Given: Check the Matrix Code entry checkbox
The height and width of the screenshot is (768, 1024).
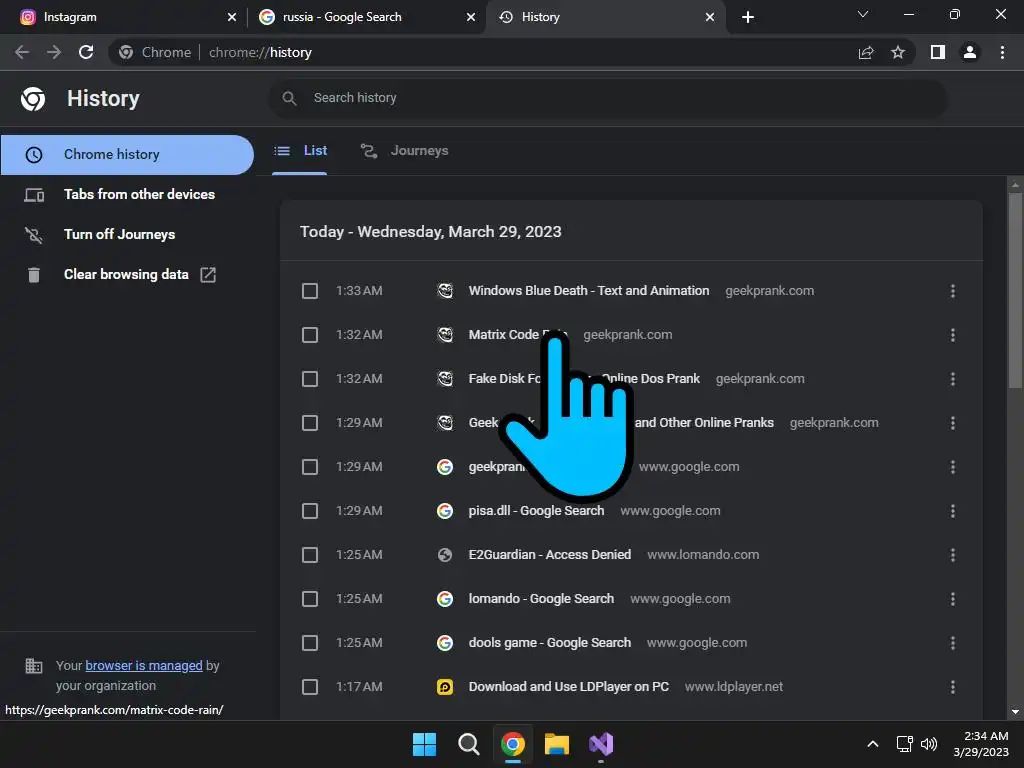Looking at the screenshot, I should point(310,335).
